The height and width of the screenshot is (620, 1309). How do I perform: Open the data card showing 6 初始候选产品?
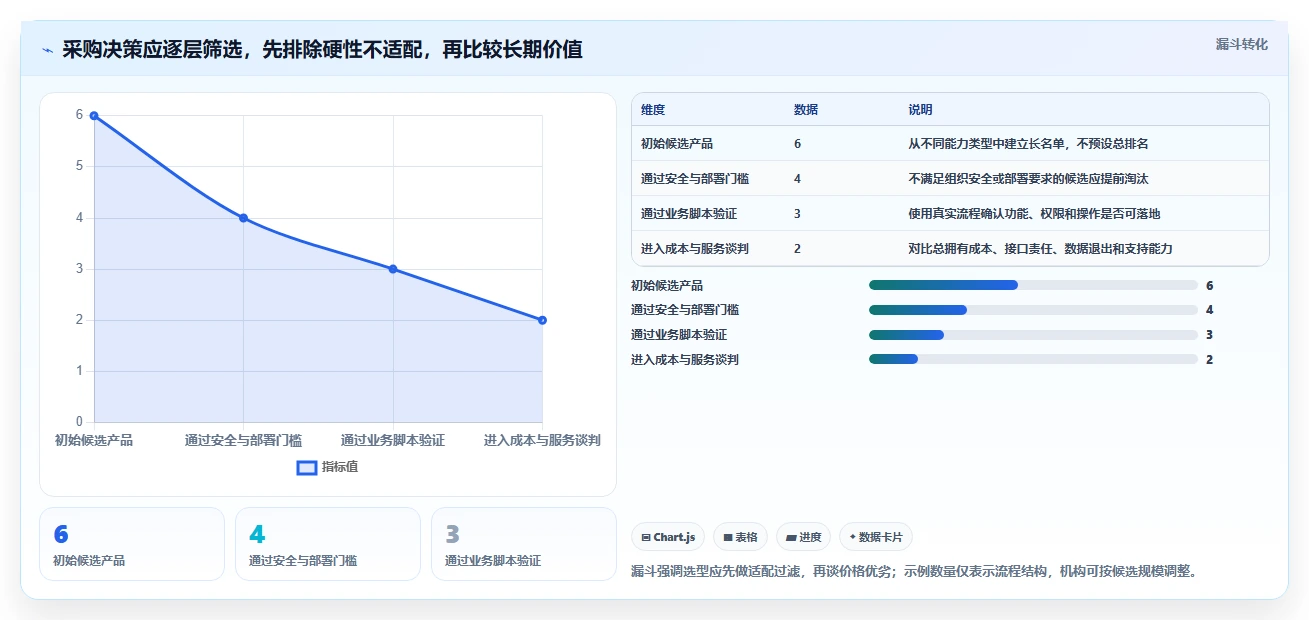[x=132, y=544]
